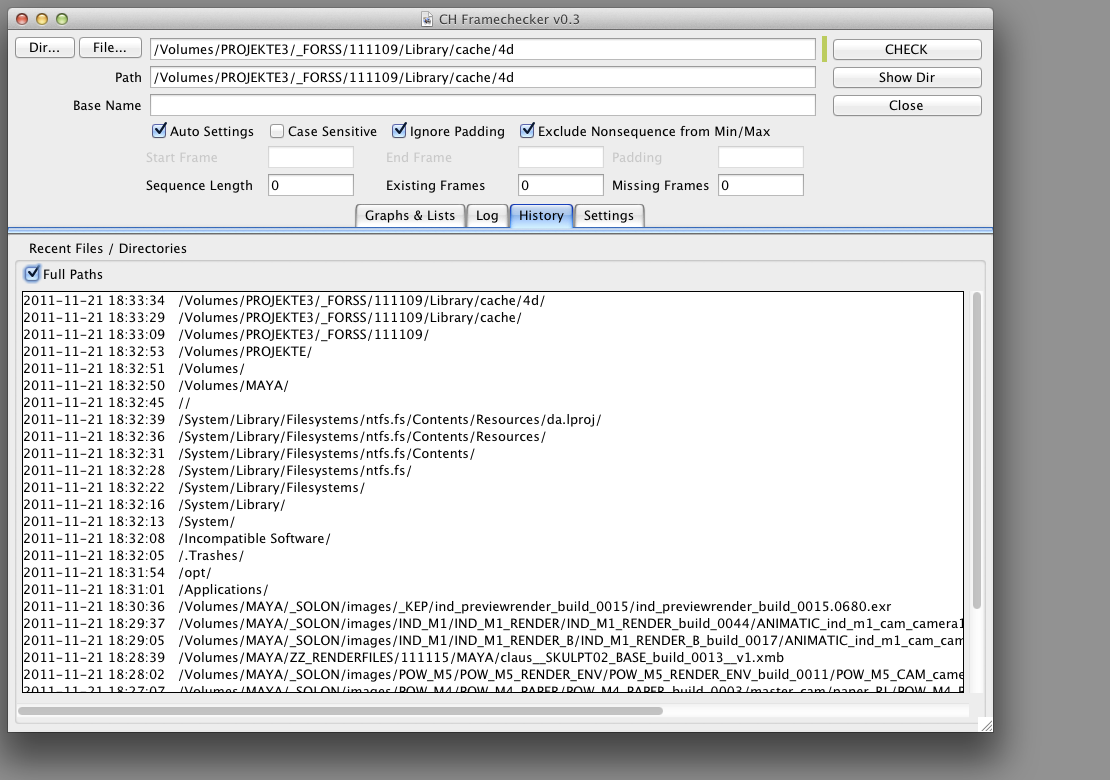Select history entry ending in ntfs.fs/Contents/
The height and width of the screenshot is (780, 1110).
pos(493,454)
